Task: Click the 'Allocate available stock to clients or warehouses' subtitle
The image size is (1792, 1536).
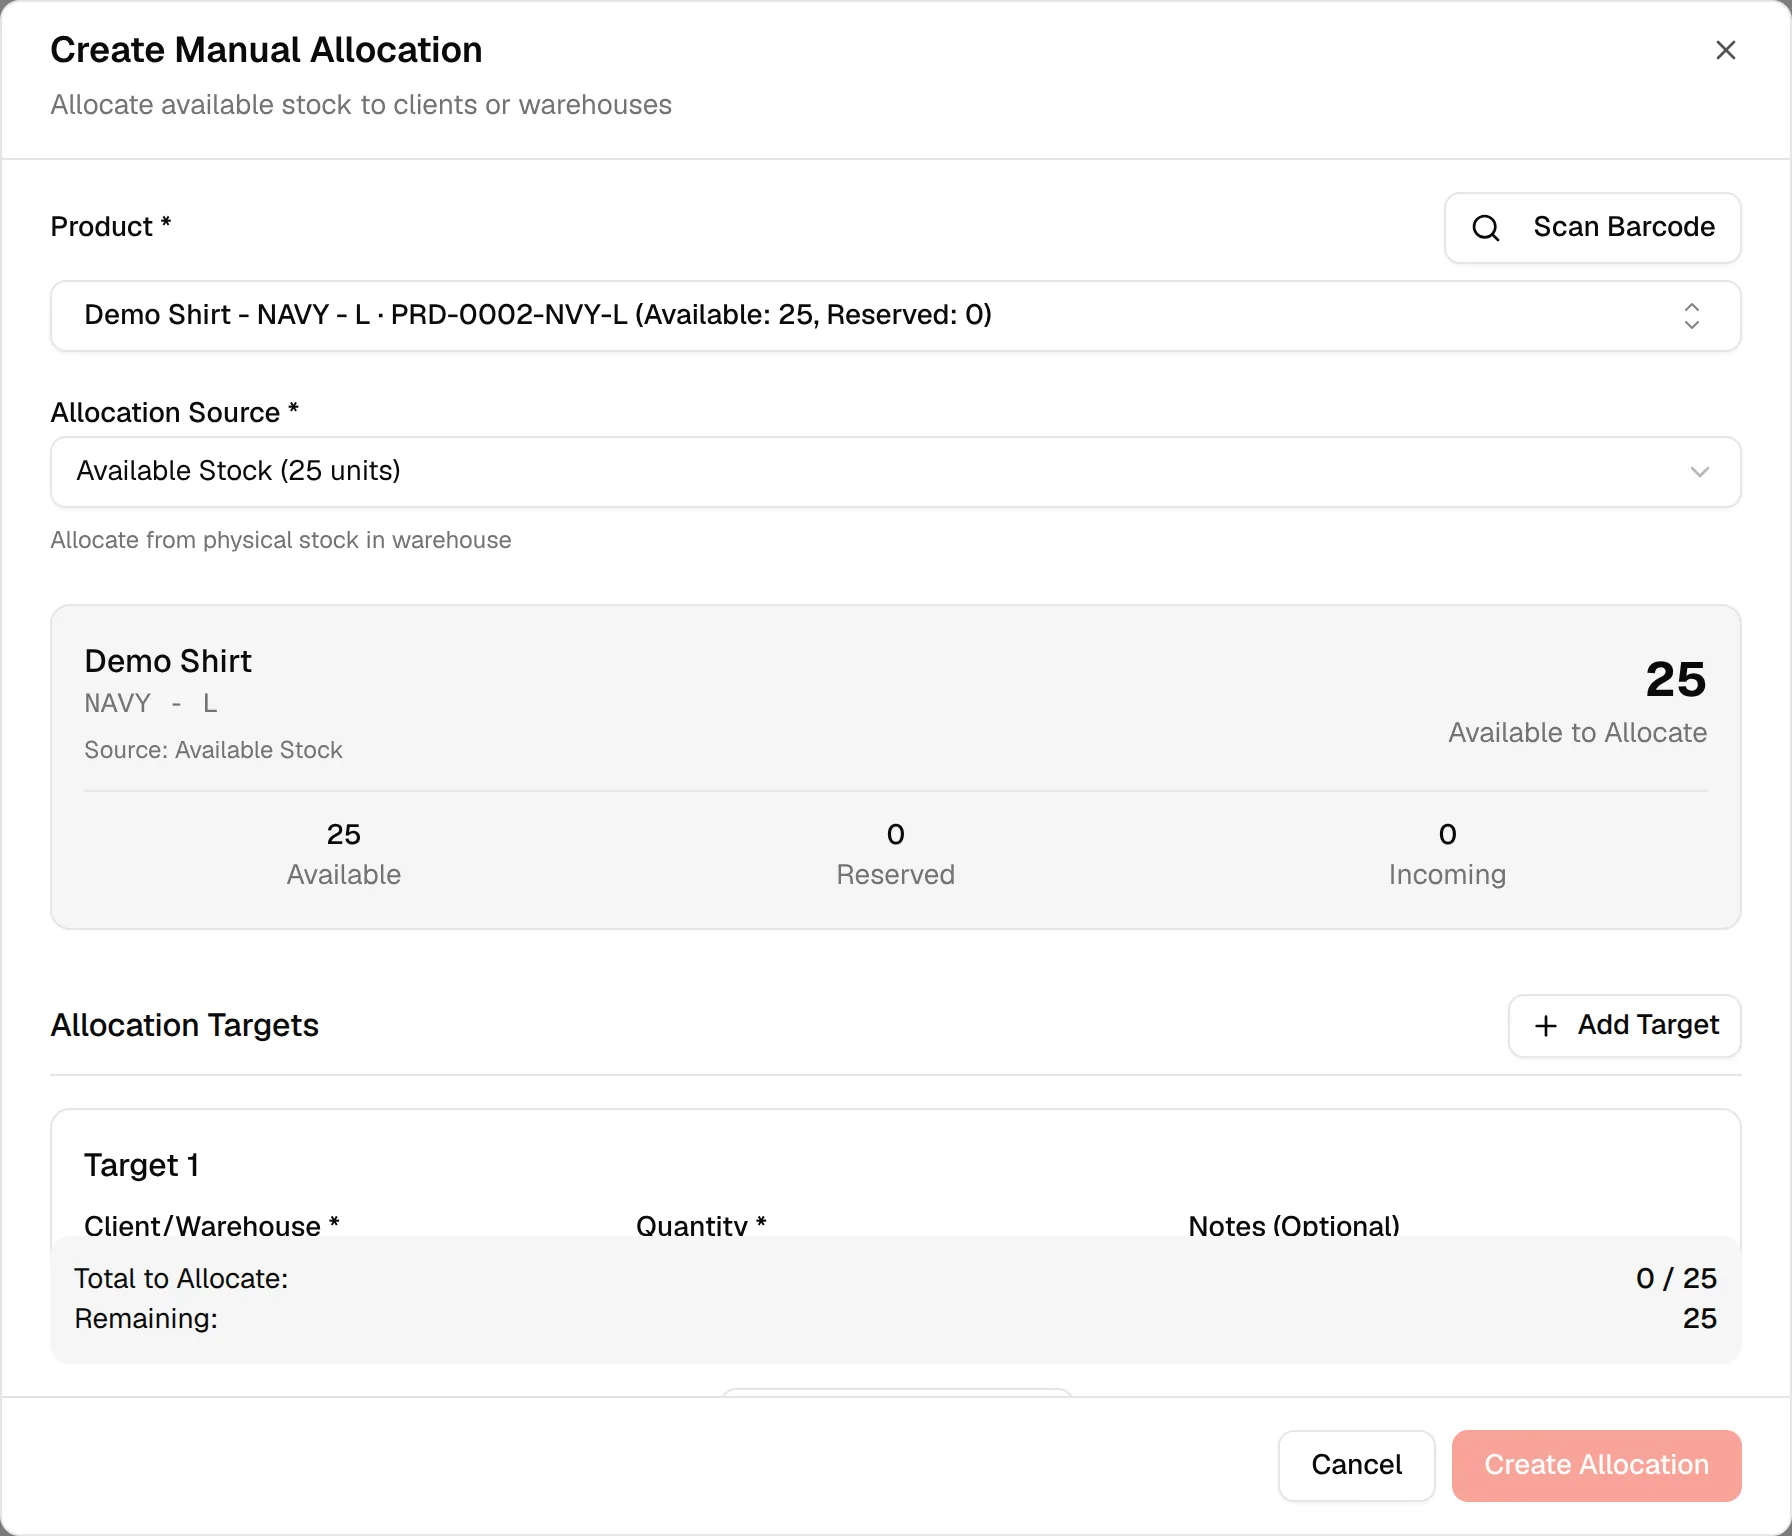Action: point(361,105)
